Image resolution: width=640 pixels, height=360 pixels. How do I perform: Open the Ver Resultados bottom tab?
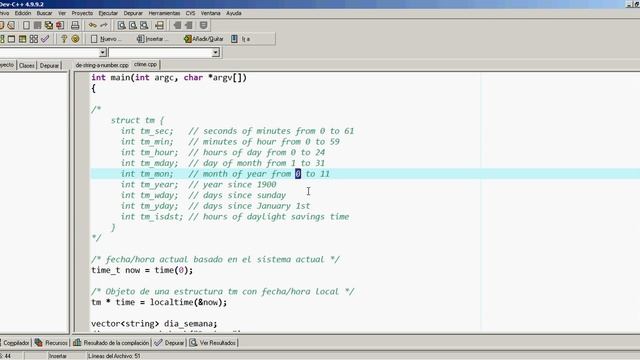click(x=213, y=343)
